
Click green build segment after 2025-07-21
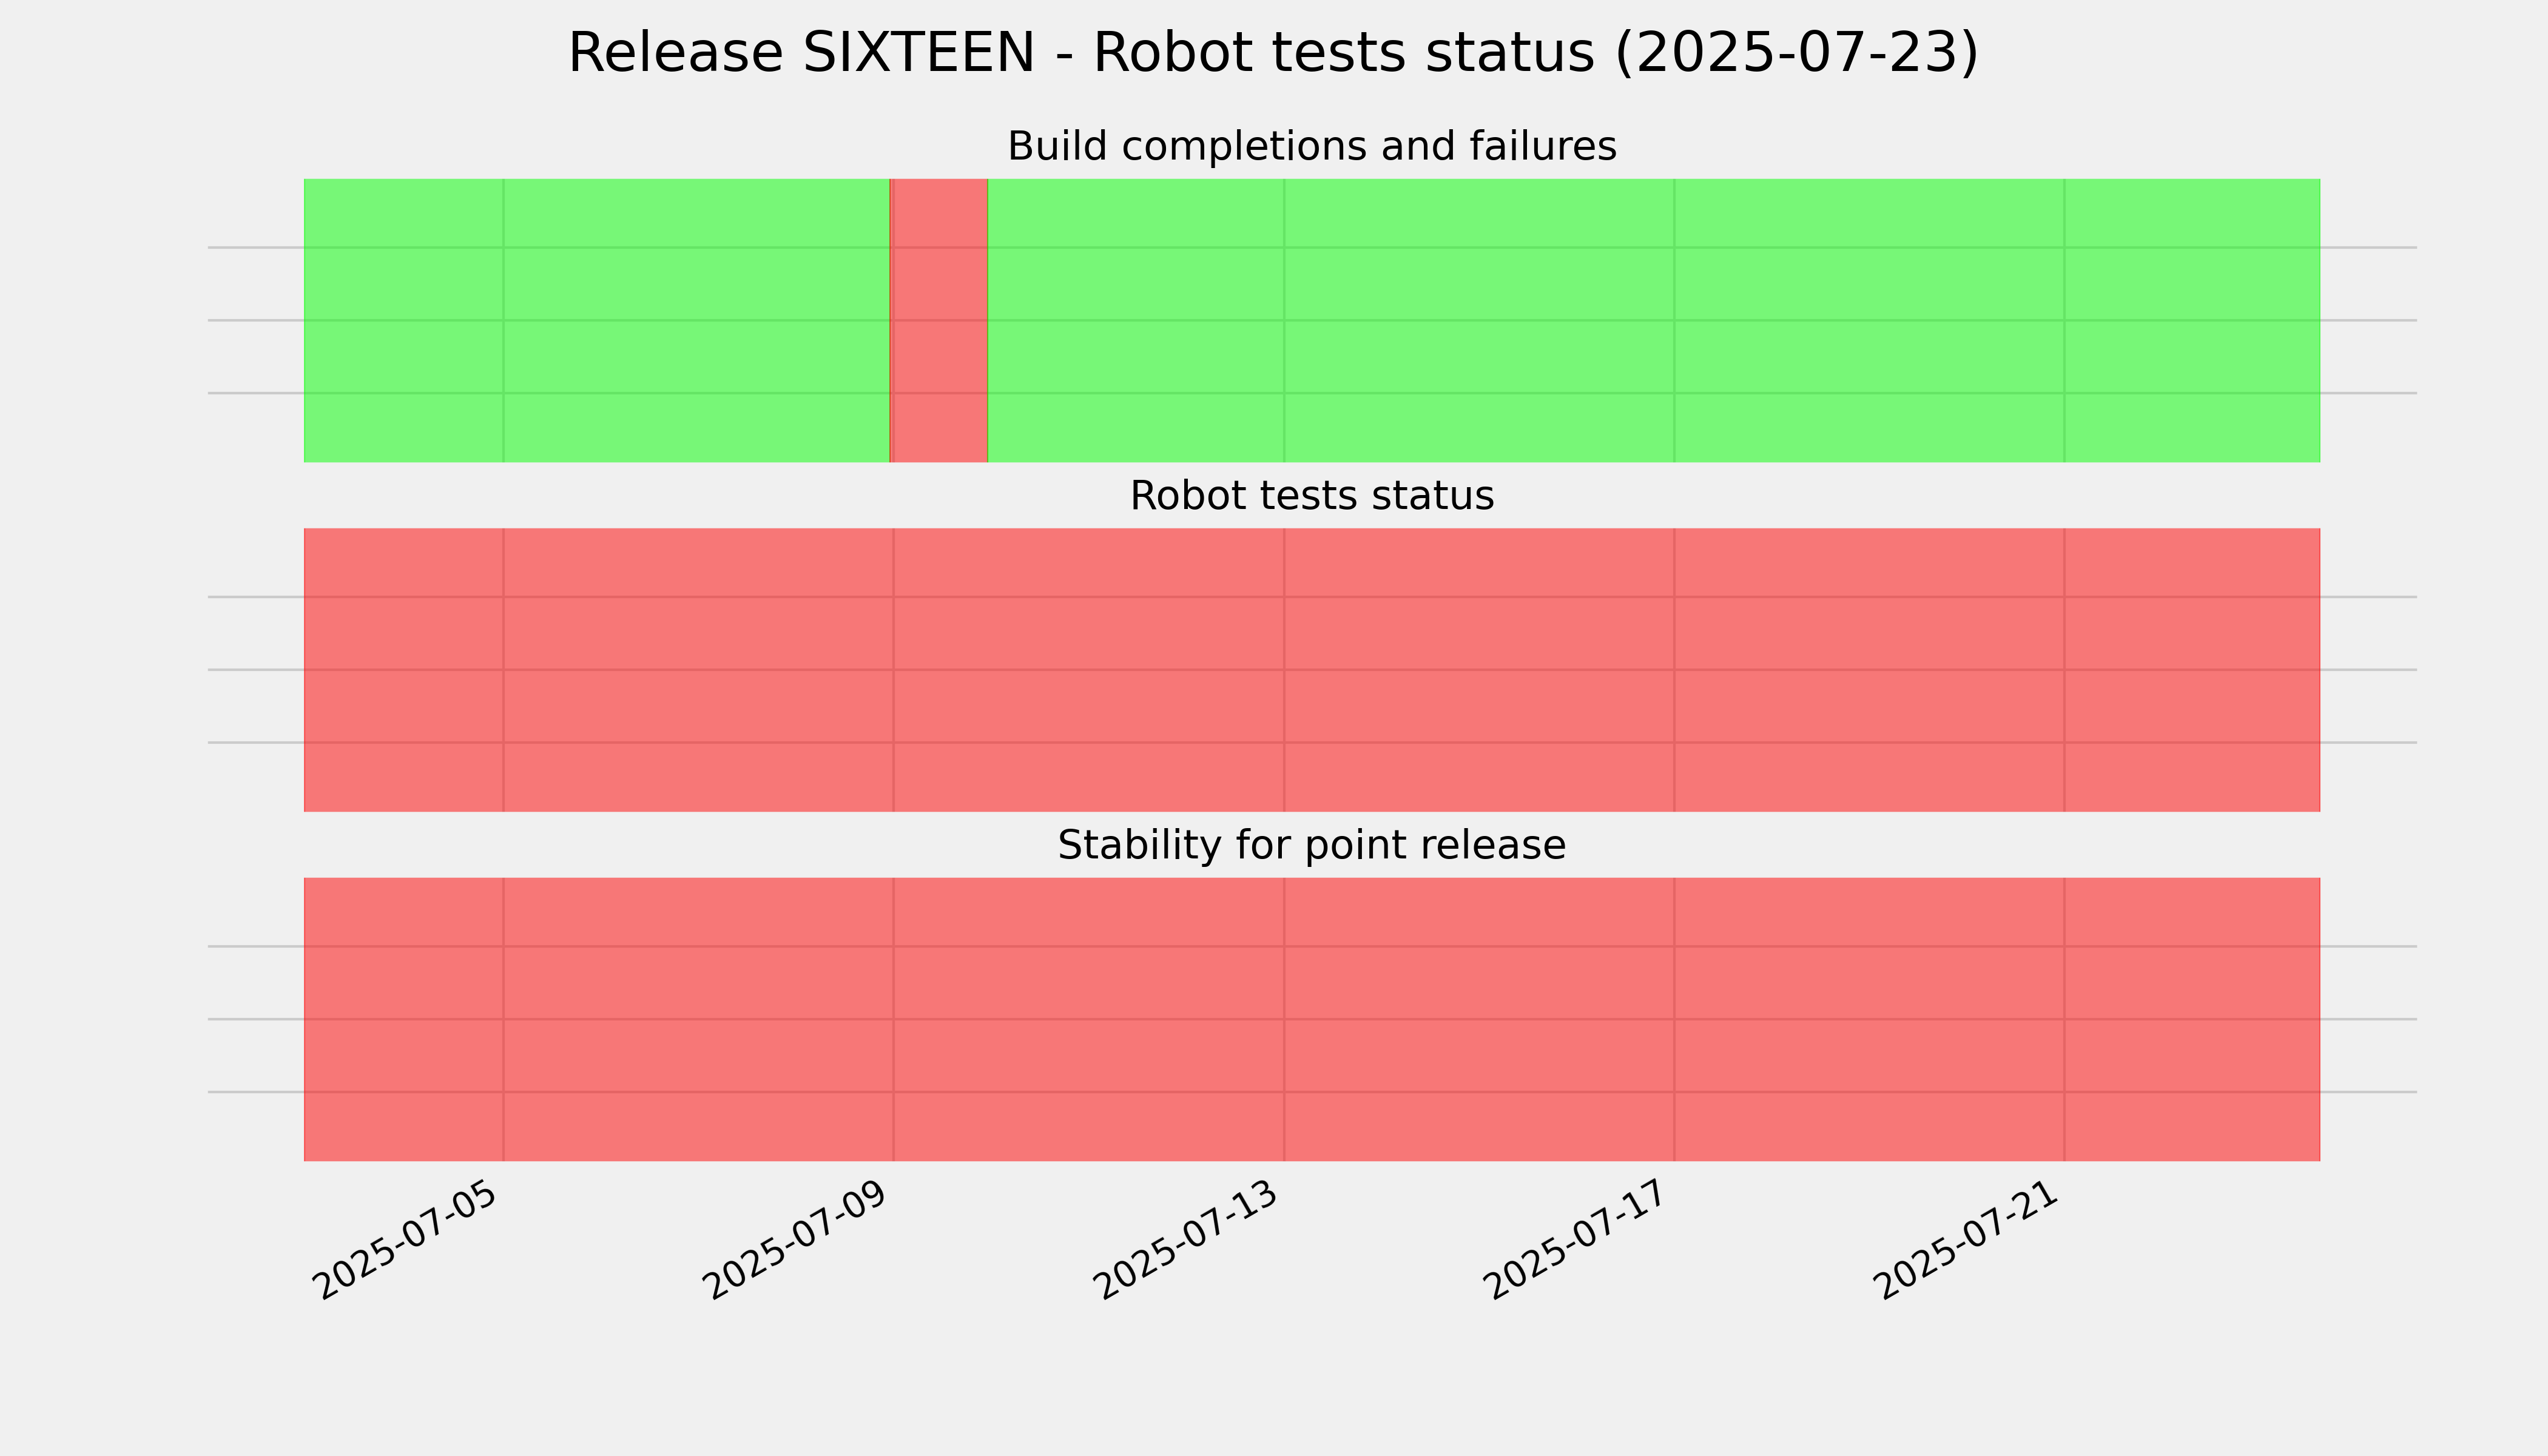[2192, 320]
